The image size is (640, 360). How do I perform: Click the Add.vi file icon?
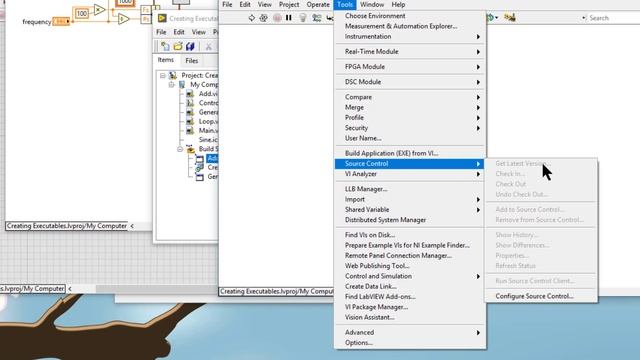click(x=190, y=94)
